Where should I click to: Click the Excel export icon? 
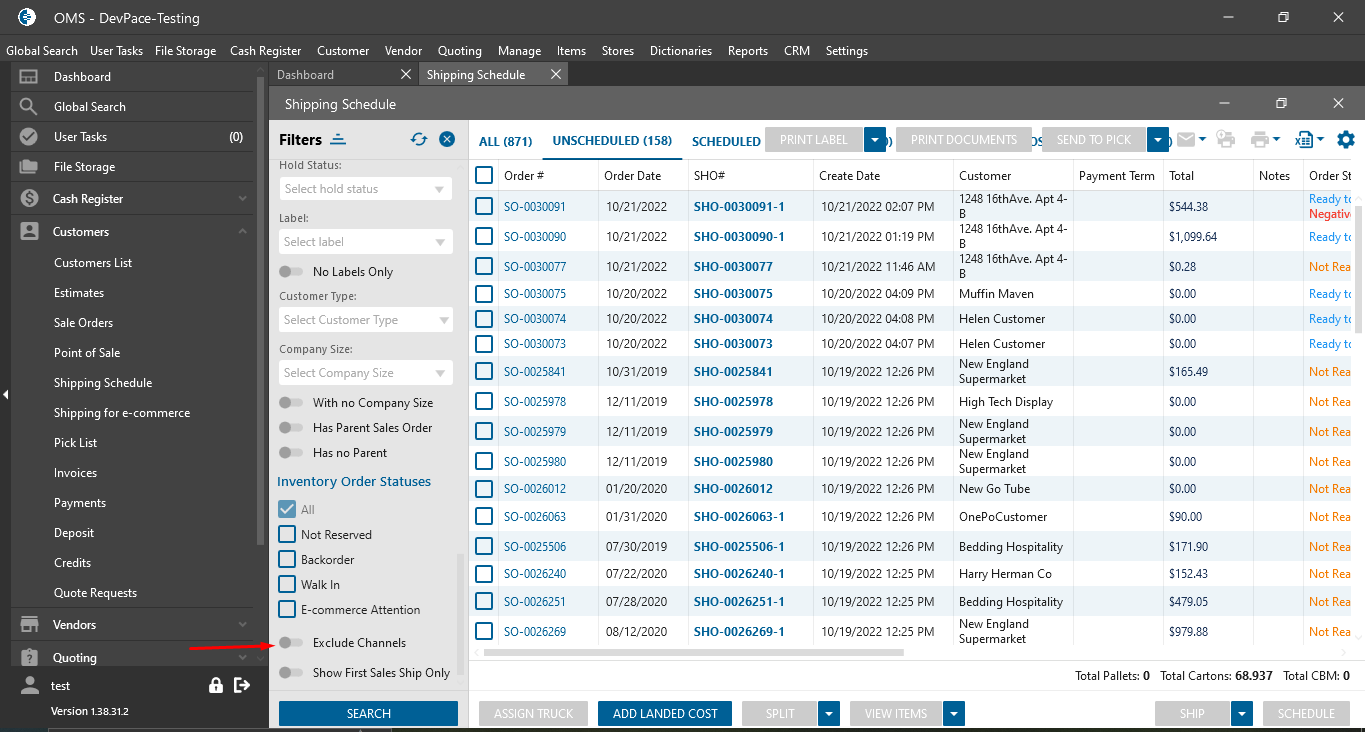coord(1303,140)
